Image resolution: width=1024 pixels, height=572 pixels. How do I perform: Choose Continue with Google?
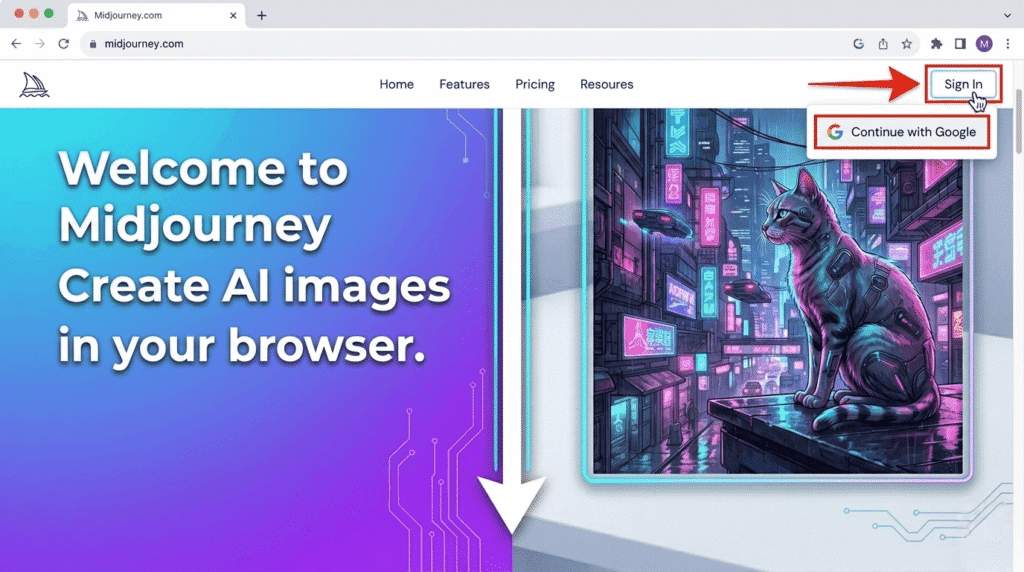click(x=901, y=132)
